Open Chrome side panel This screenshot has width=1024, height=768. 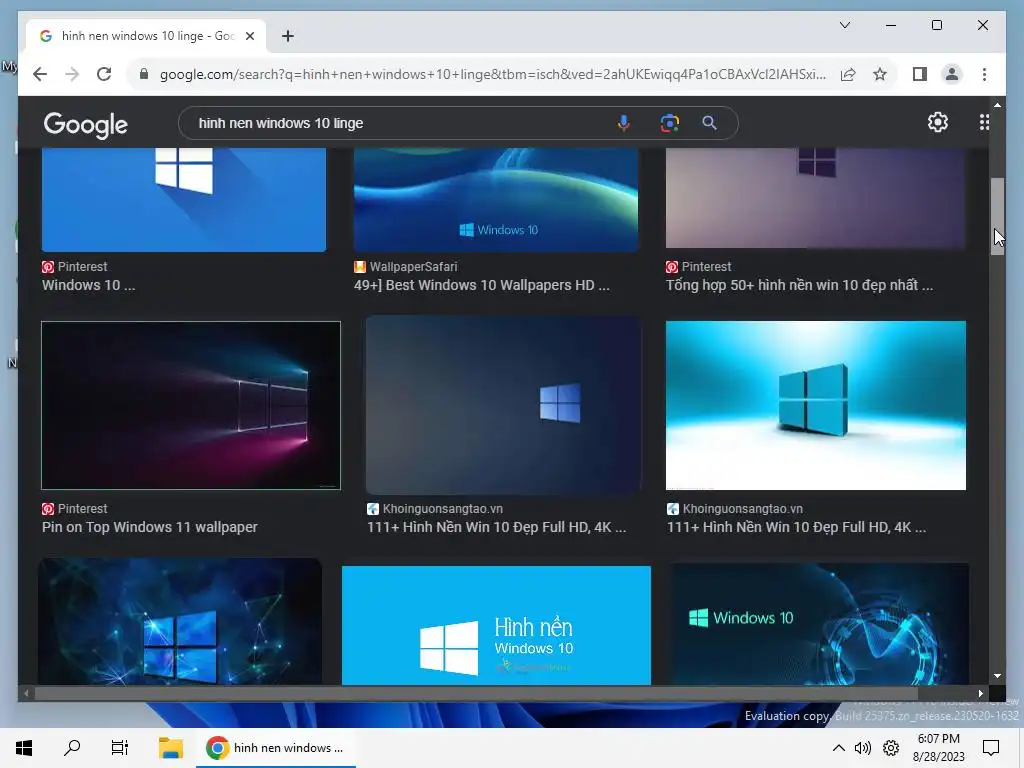point(920,74)
